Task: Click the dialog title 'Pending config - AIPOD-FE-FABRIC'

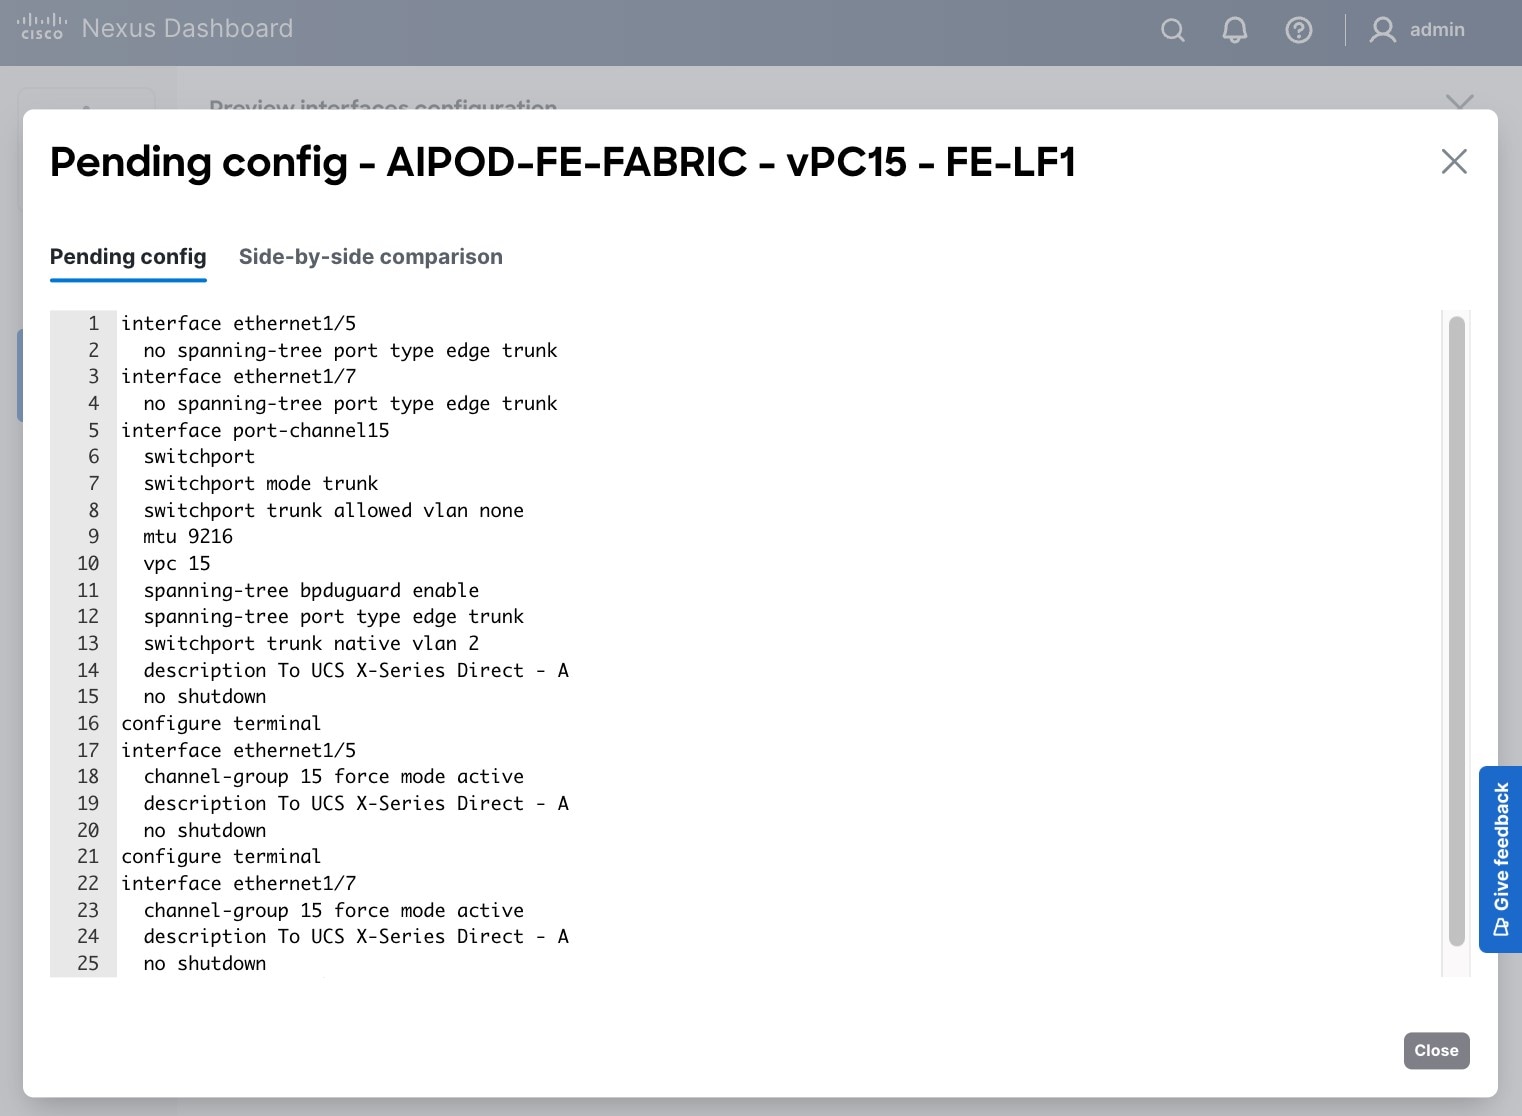Action: 563,162
